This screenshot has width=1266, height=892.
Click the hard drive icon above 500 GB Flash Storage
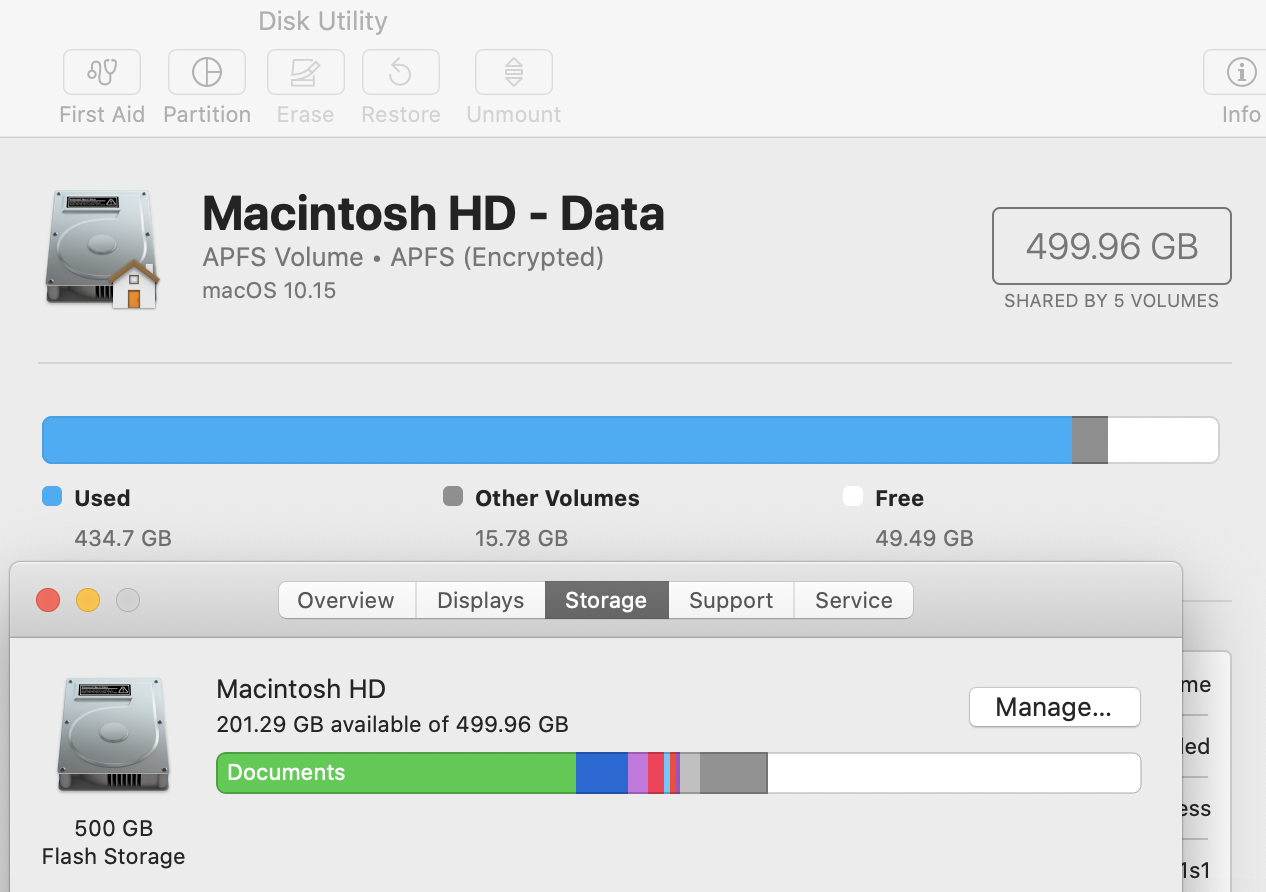[113, 735]
